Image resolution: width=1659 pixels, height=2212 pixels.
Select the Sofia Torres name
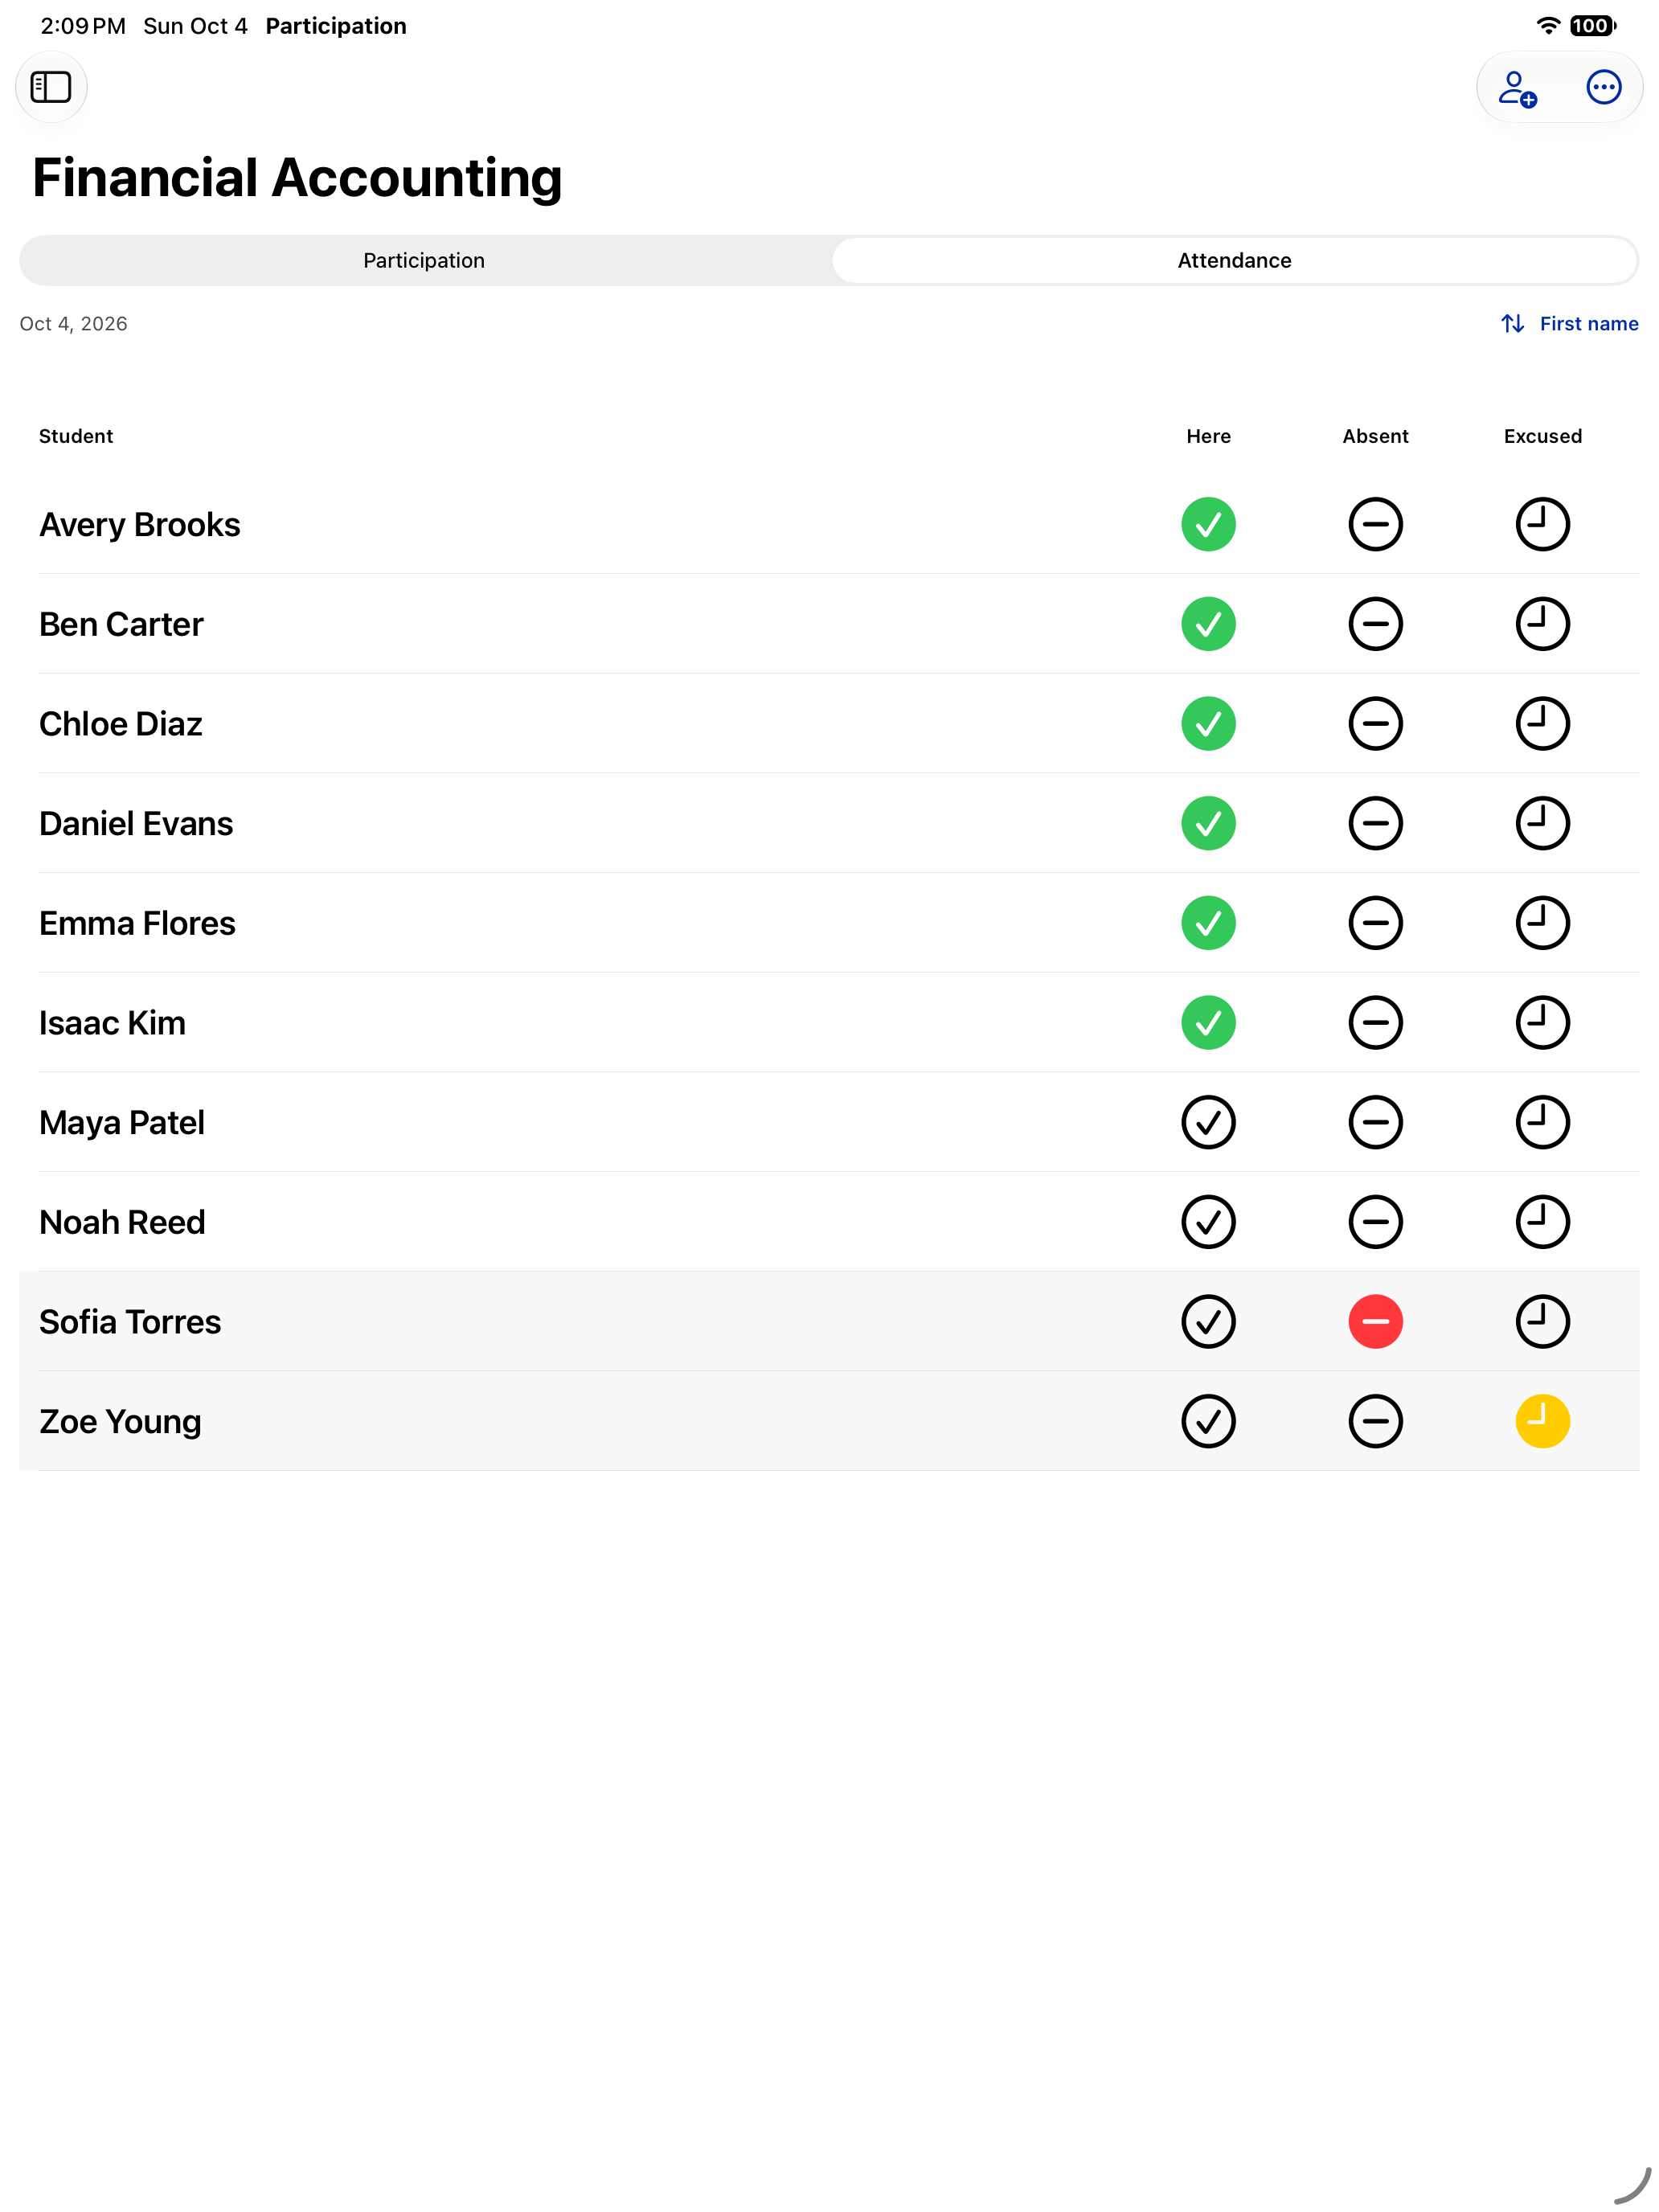click(x=130, y=1322)
